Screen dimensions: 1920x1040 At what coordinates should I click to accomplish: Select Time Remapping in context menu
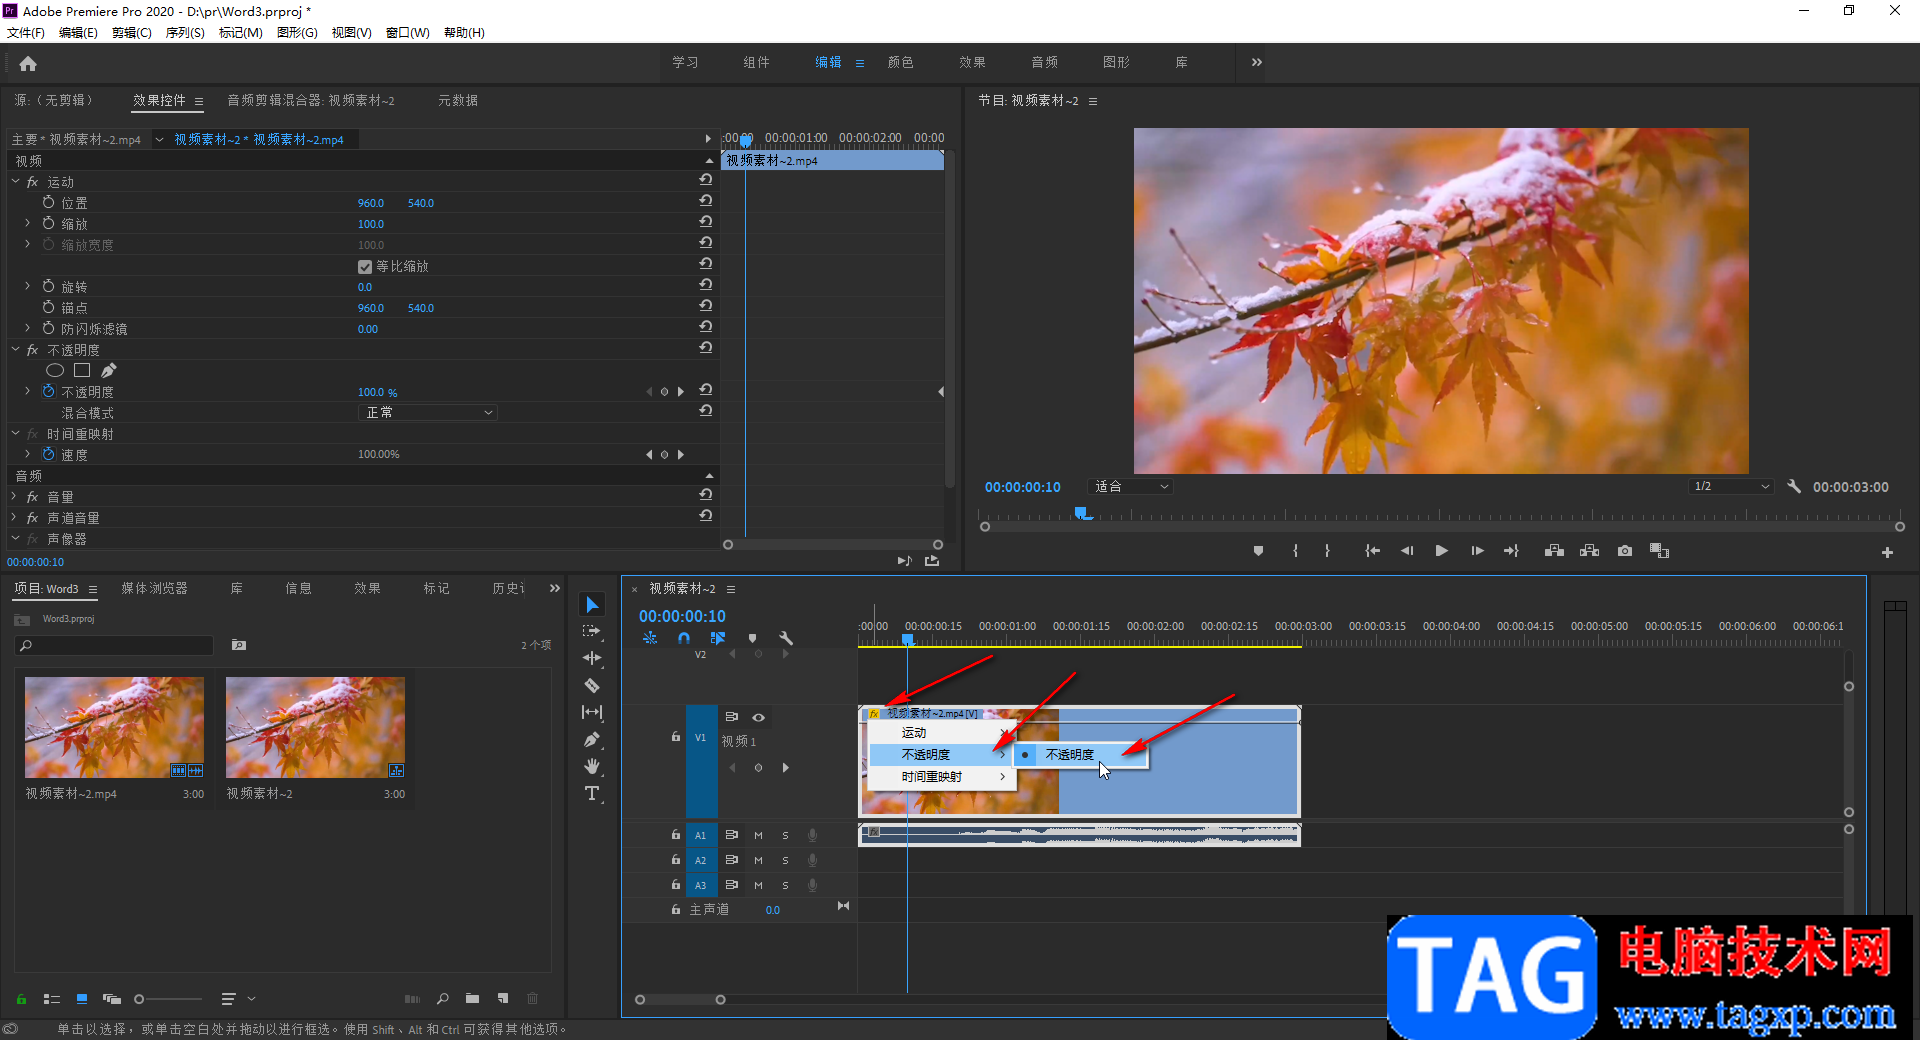pos(943,777)
